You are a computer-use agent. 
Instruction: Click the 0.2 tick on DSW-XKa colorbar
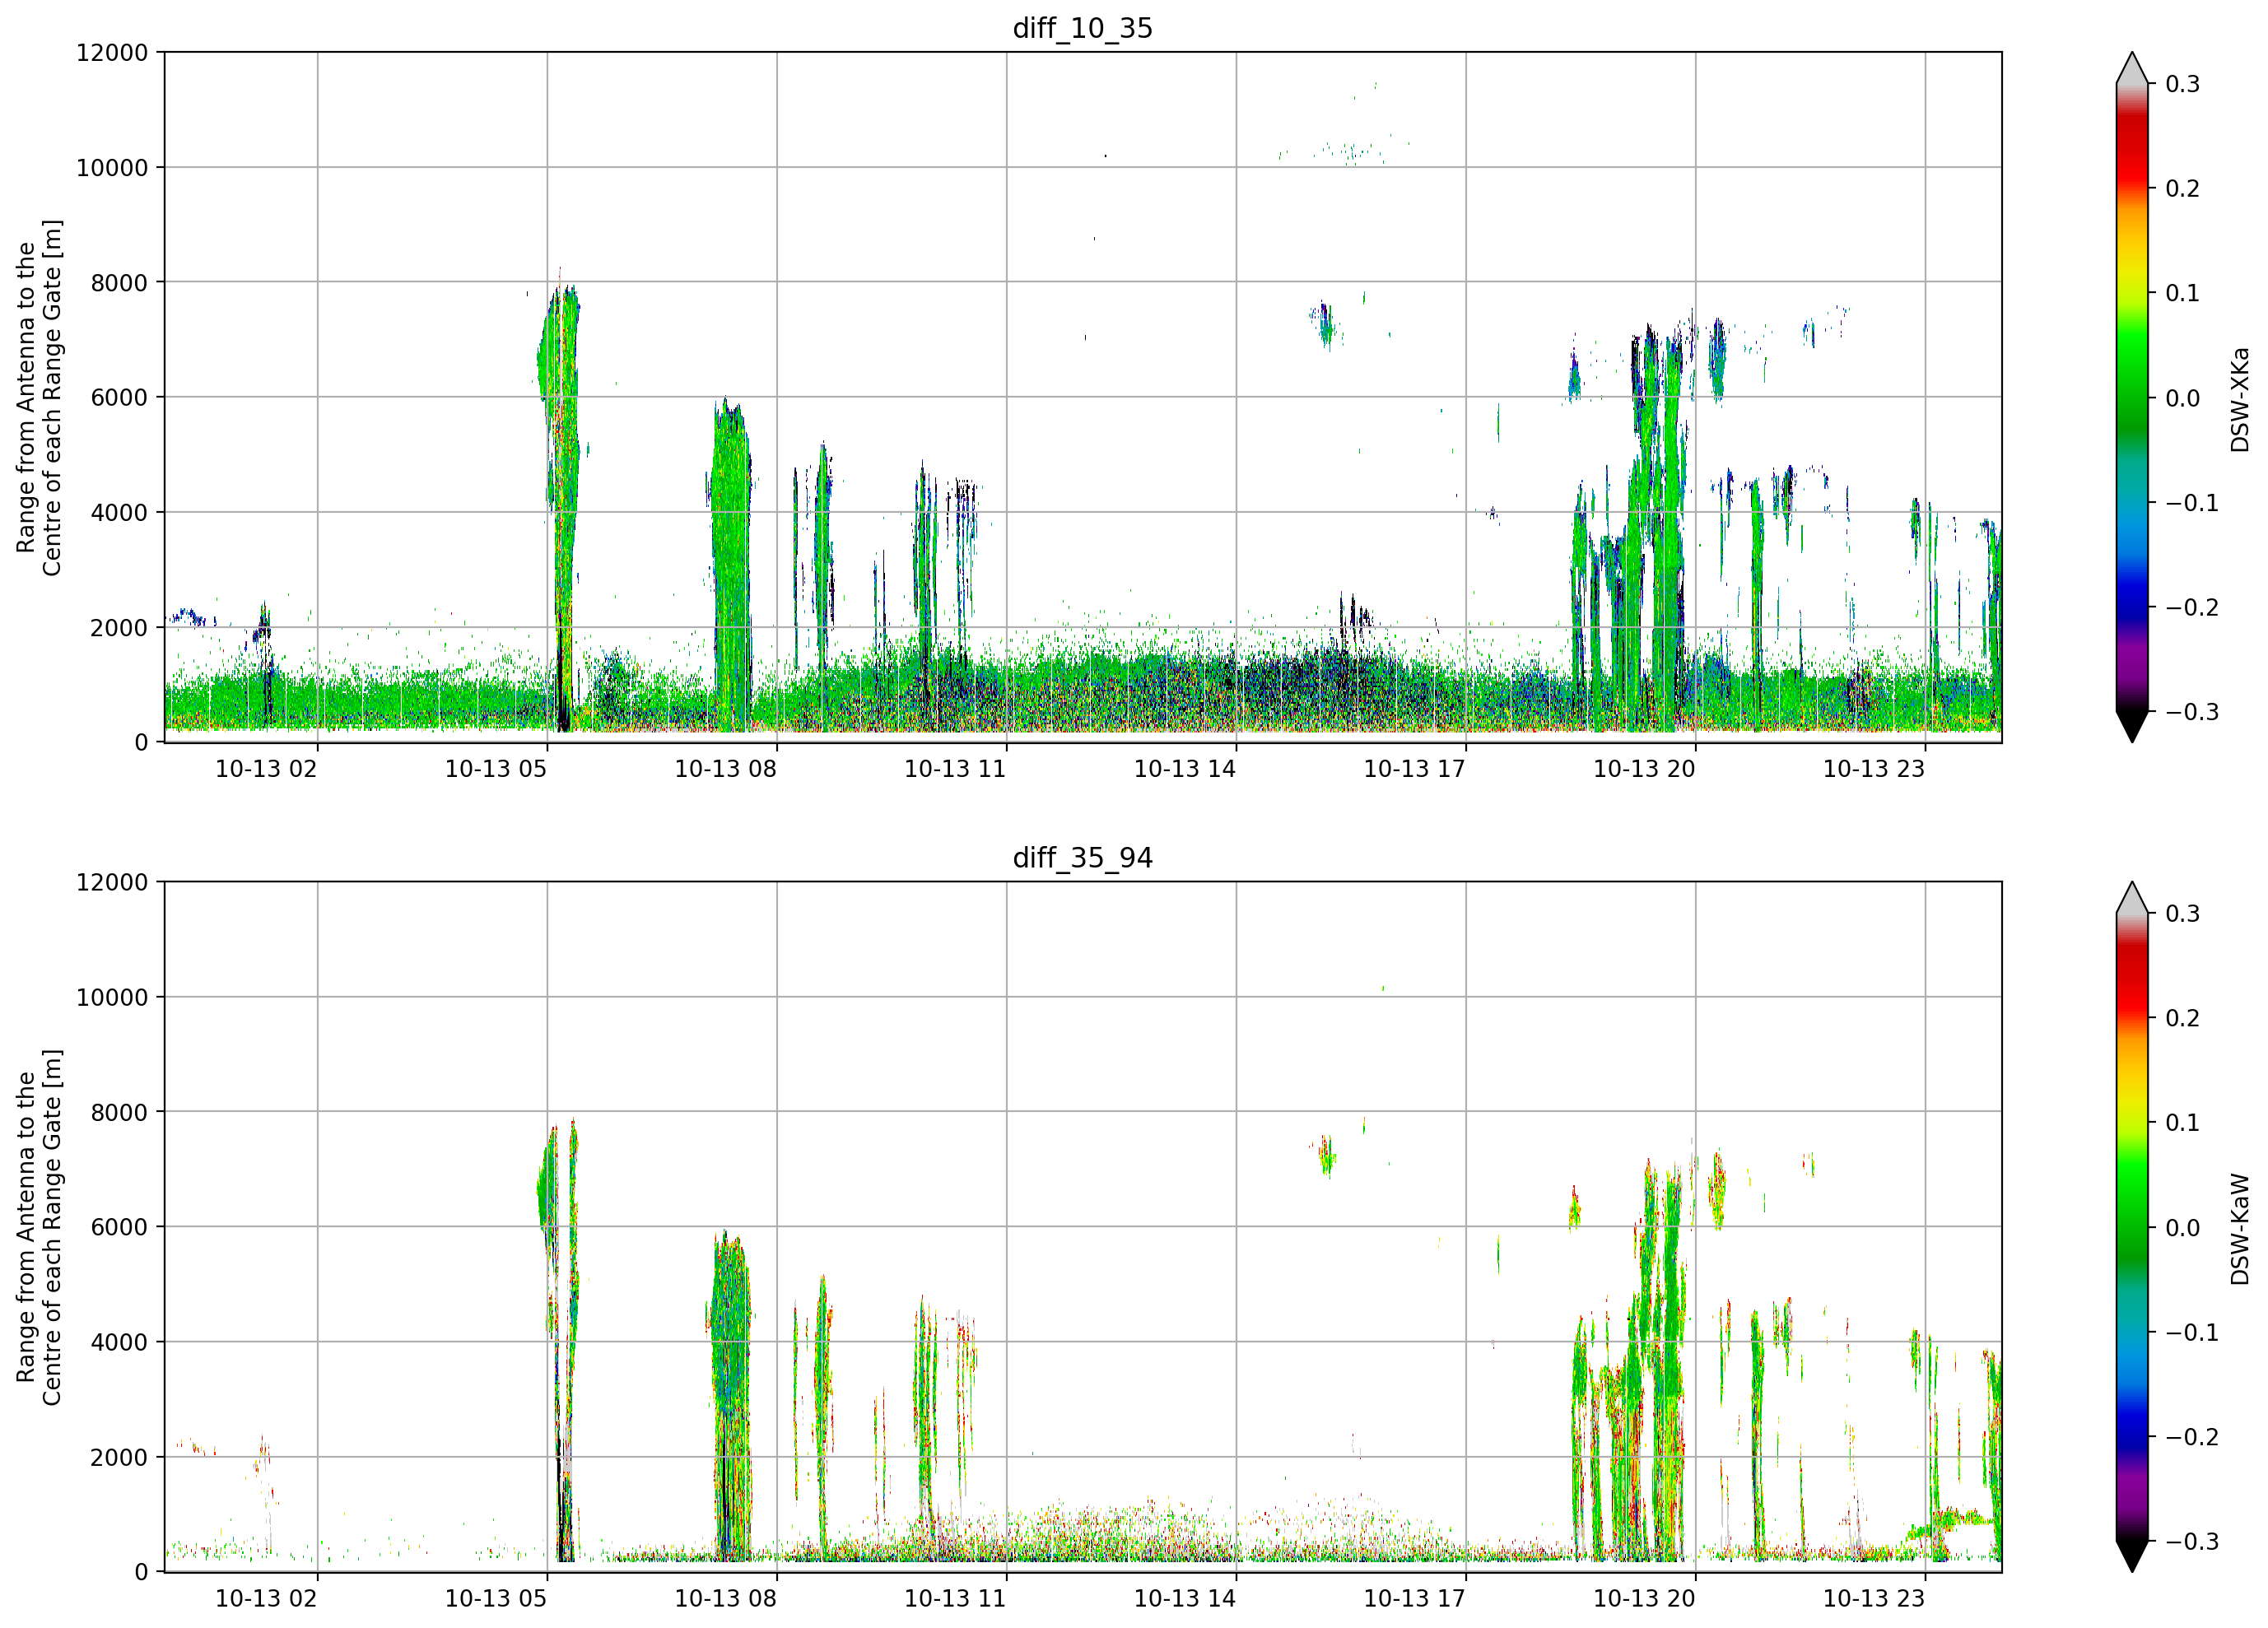[2183, 188]
